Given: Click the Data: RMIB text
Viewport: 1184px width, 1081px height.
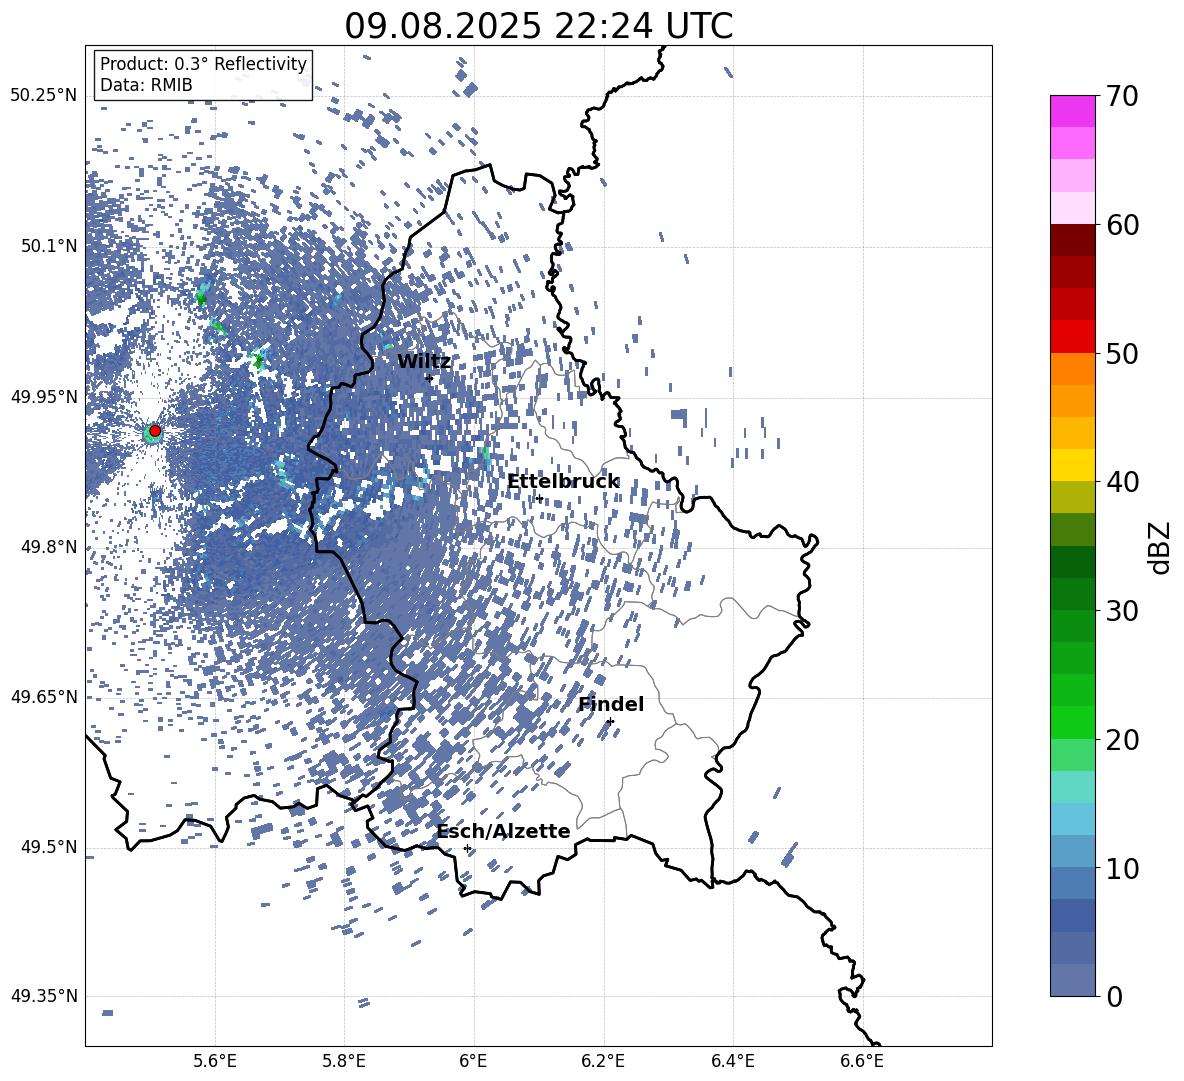Looking at the screenshot, I should click(146, 85).
